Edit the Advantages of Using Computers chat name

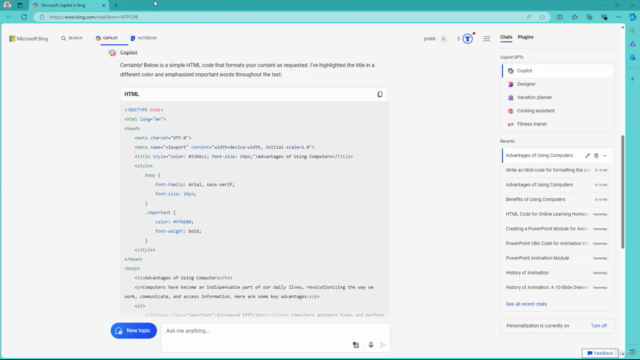click(587, 156)
